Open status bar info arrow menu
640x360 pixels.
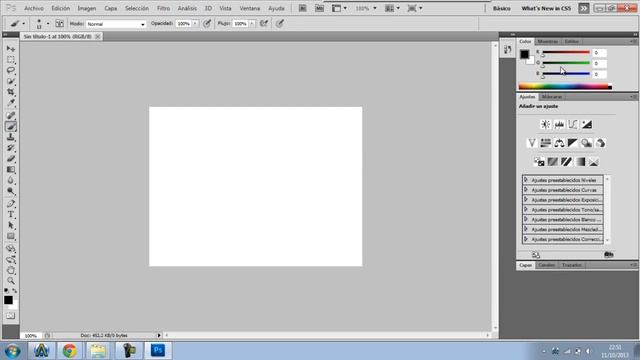pyautogui.click(x=159, y=335)
